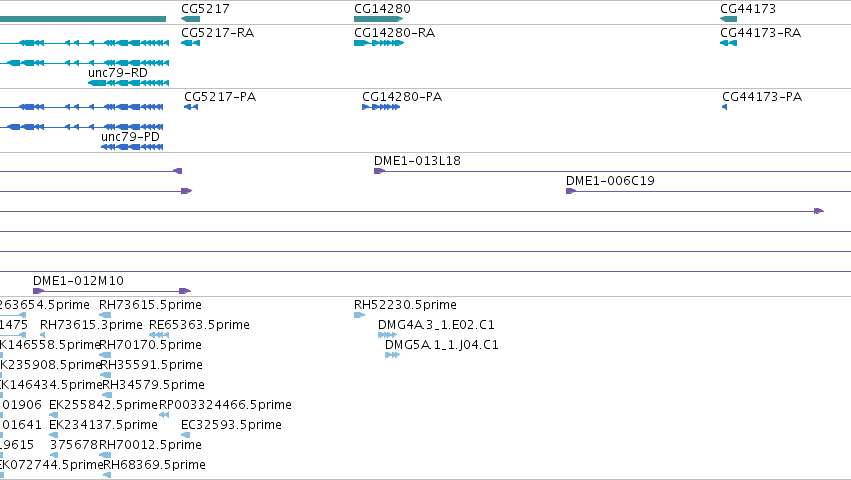Click the CG14280-PA protein label
Viewport: 851px width, 480px height.
coord(402,97)
